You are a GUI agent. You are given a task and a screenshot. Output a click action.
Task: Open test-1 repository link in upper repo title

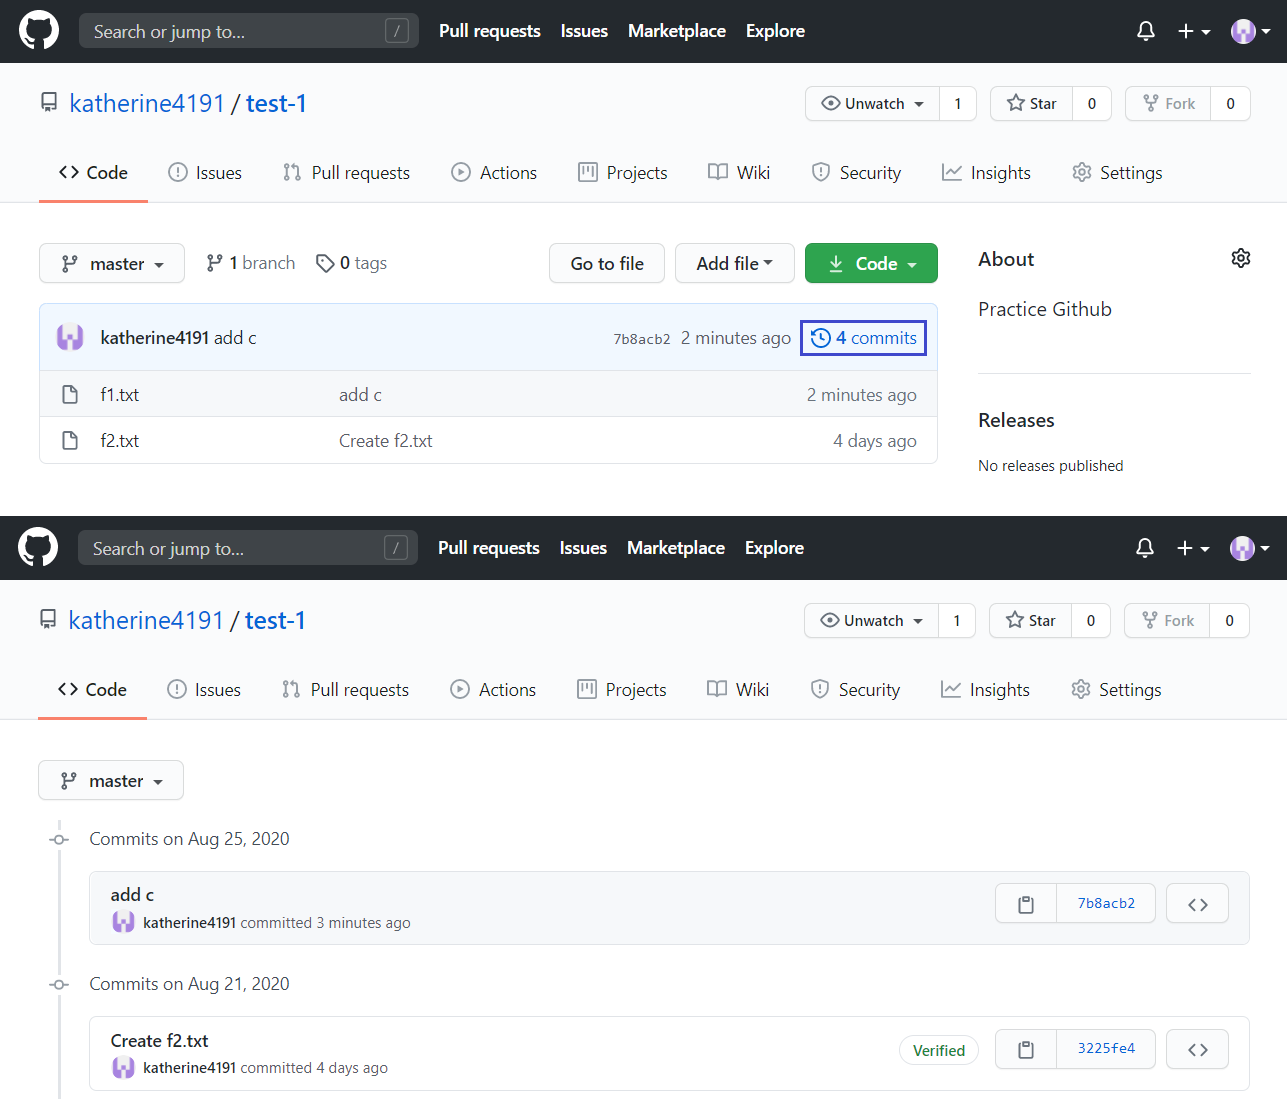pos(276,103)
